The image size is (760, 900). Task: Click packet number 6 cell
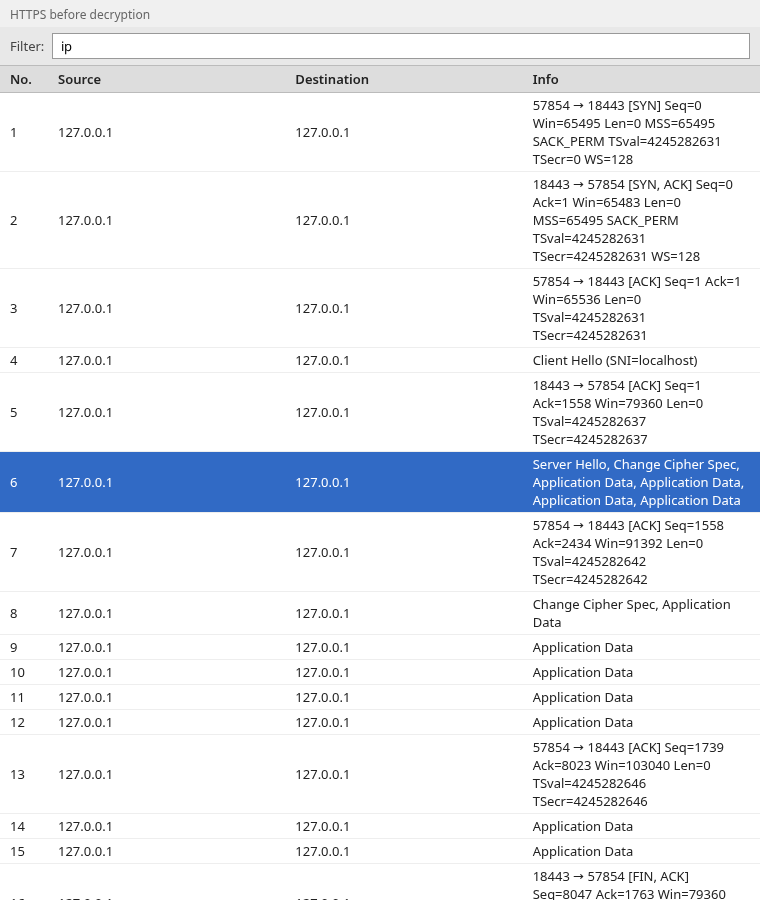pyautogui.click(x=14, y=483)
